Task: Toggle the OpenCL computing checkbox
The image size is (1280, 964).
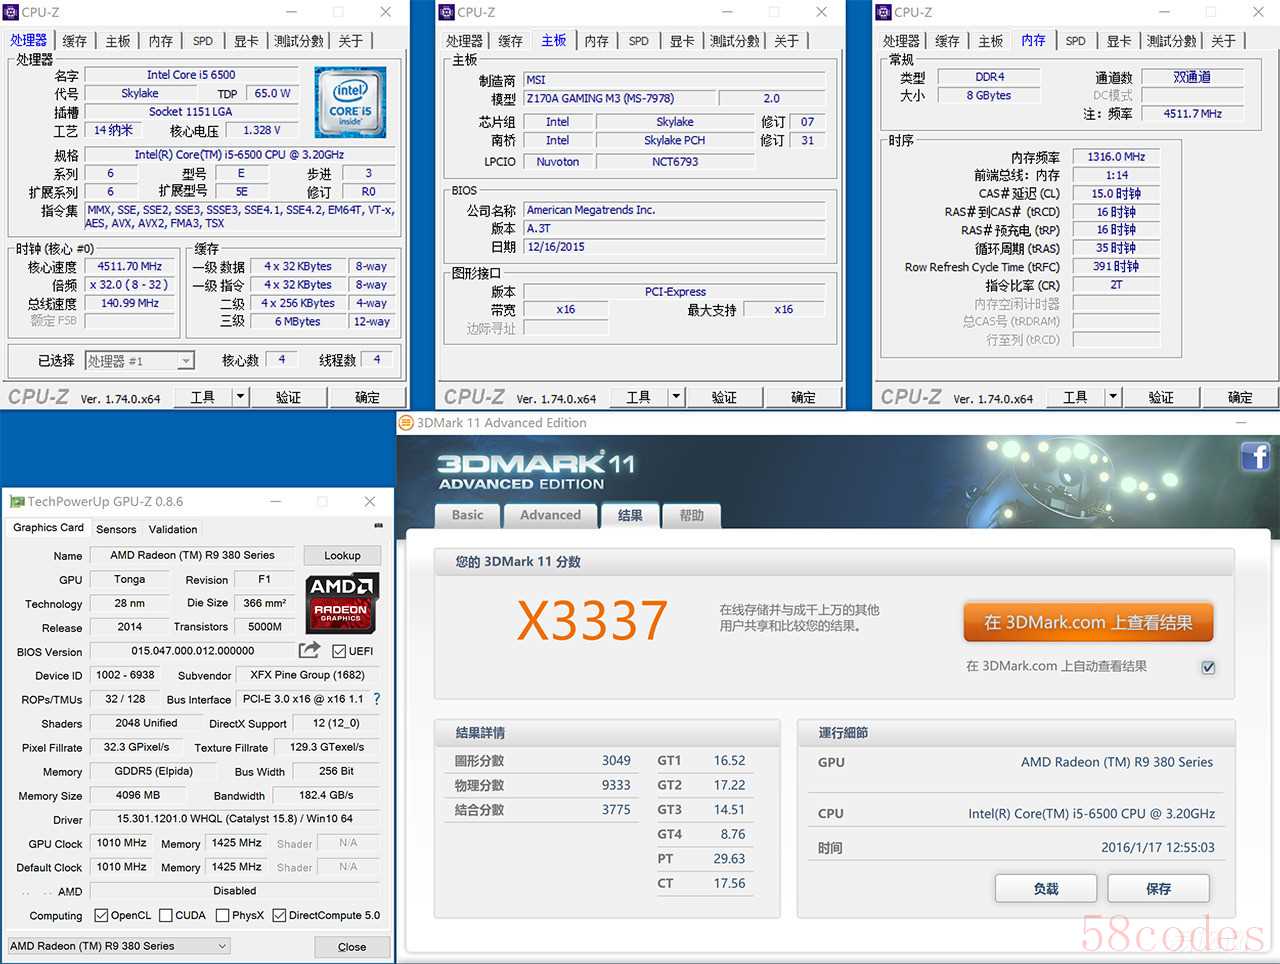Action: (101, 915)
